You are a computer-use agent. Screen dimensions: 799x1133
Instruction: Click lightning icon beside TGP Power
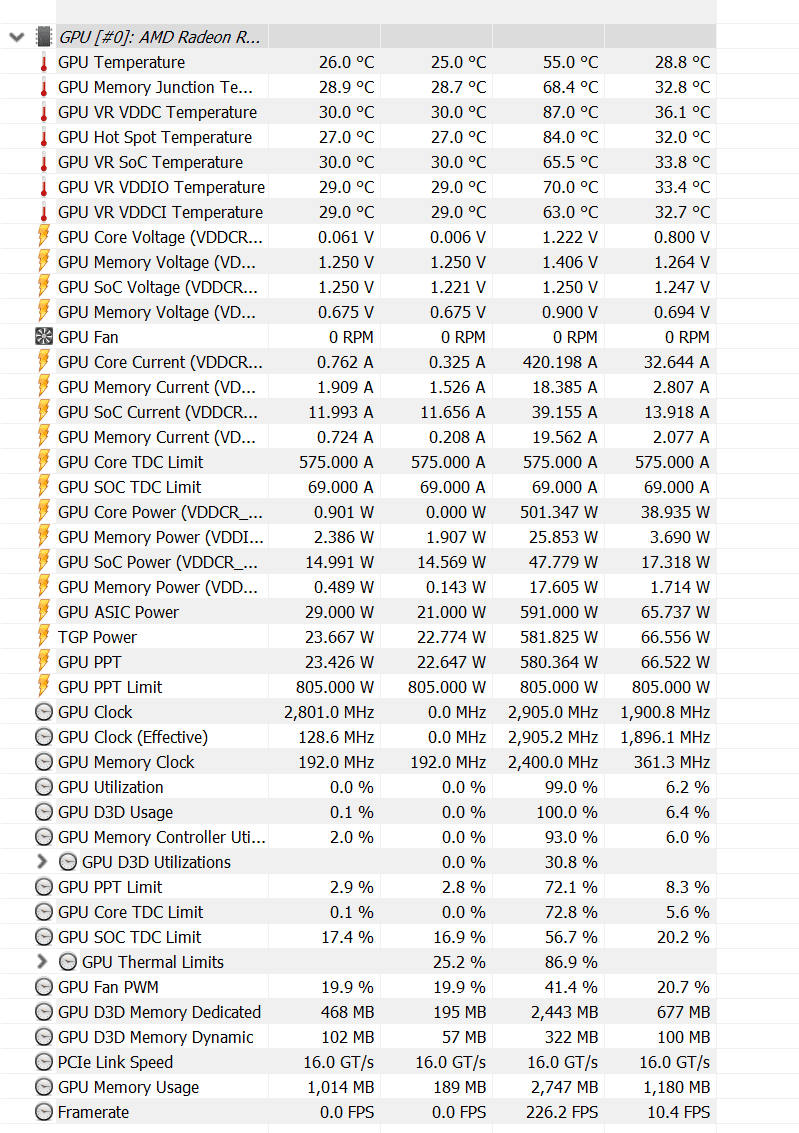[x=43, y=636]
